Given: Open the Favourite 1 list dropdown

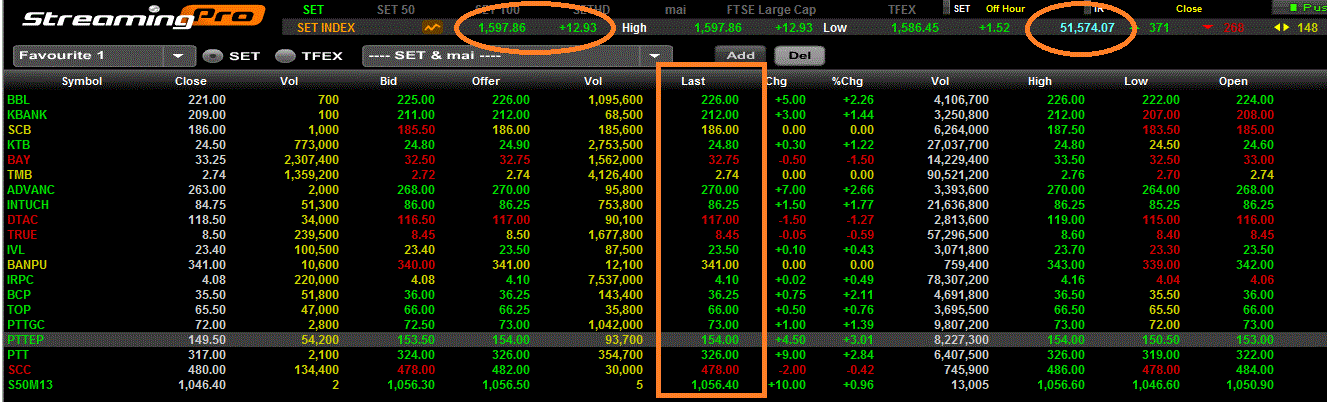Looking at the screenshot, I should [x=178, y=56].
